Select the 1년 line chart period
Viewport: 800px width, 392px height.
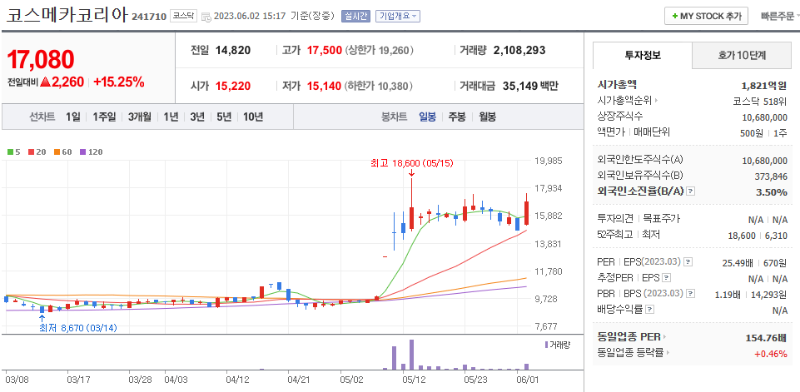pyautogui.click(x=170, y=117)
